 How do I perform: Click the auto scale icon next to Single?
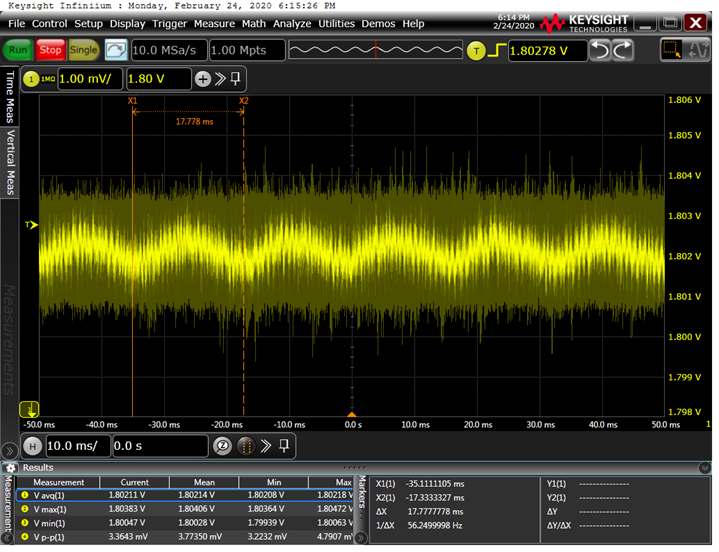(x=116, y=50)
